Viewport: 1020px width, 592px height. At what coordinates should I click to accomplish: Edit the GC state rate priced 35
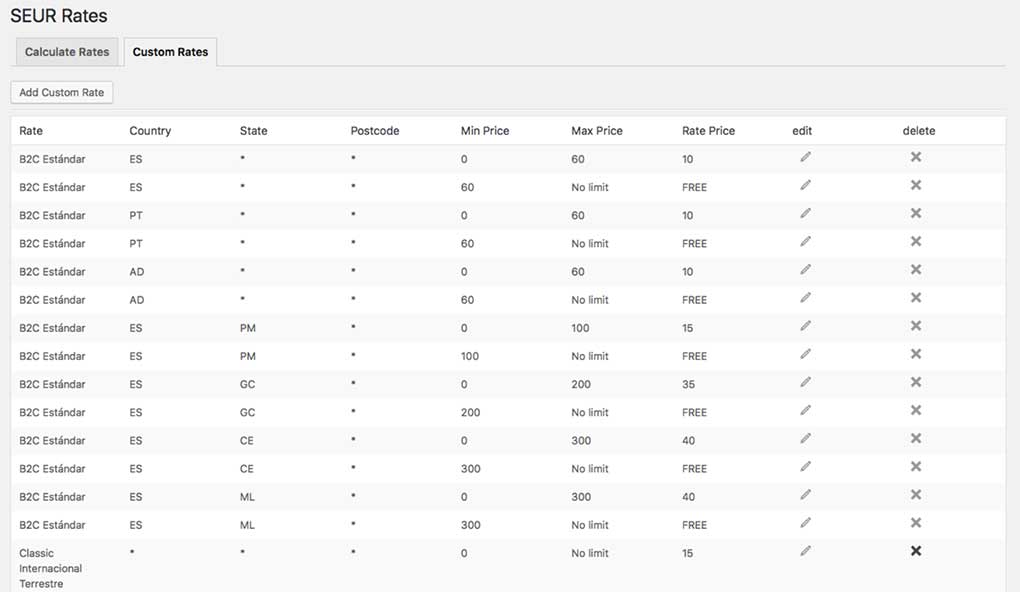pyautogui.click(x=805, y=382)
